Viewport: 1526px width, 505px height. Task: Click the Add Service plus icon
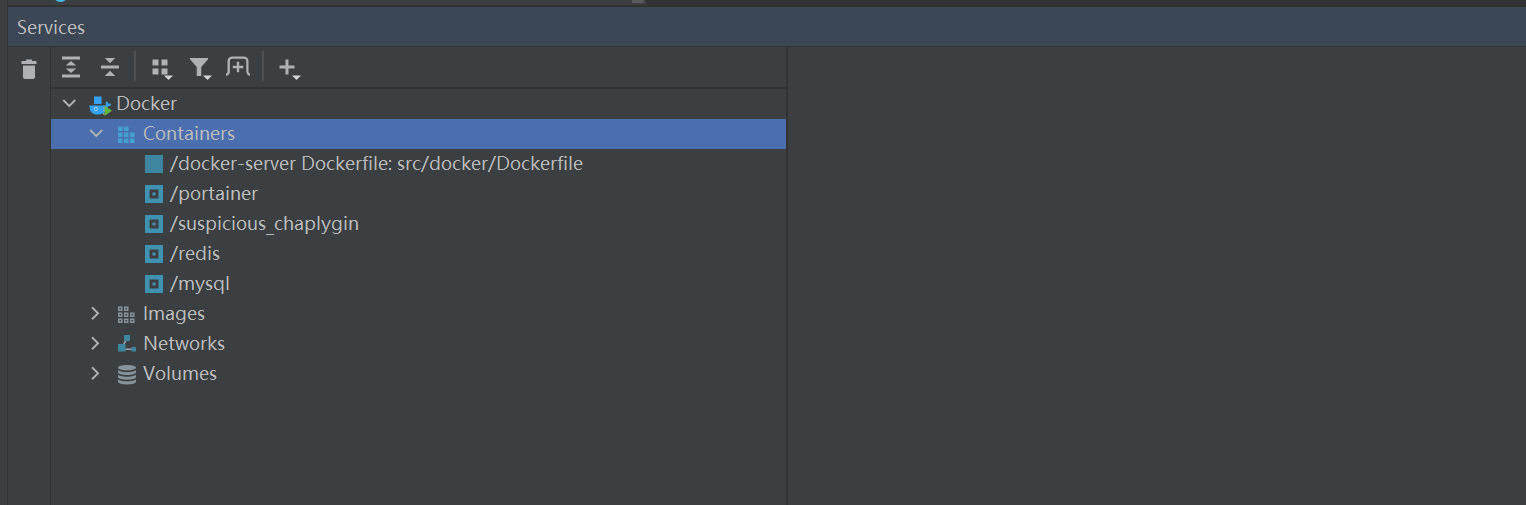pos(289,68)
